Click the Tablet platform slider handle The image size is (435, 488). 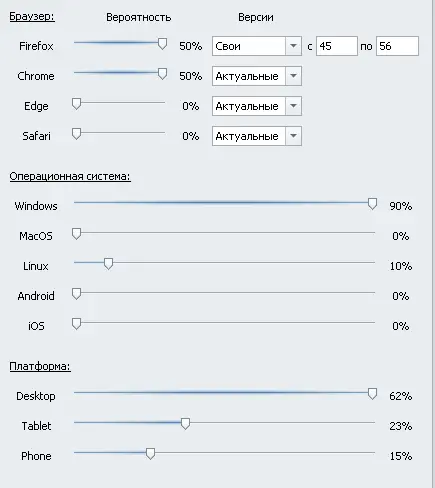pos(185,424)
